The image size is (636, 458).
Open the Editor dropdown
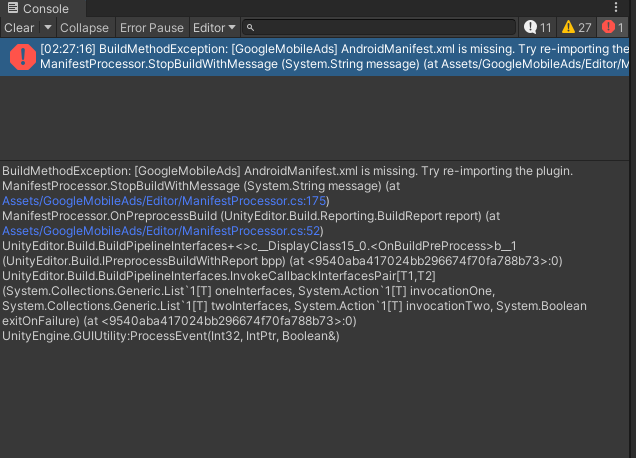(214, 28)
